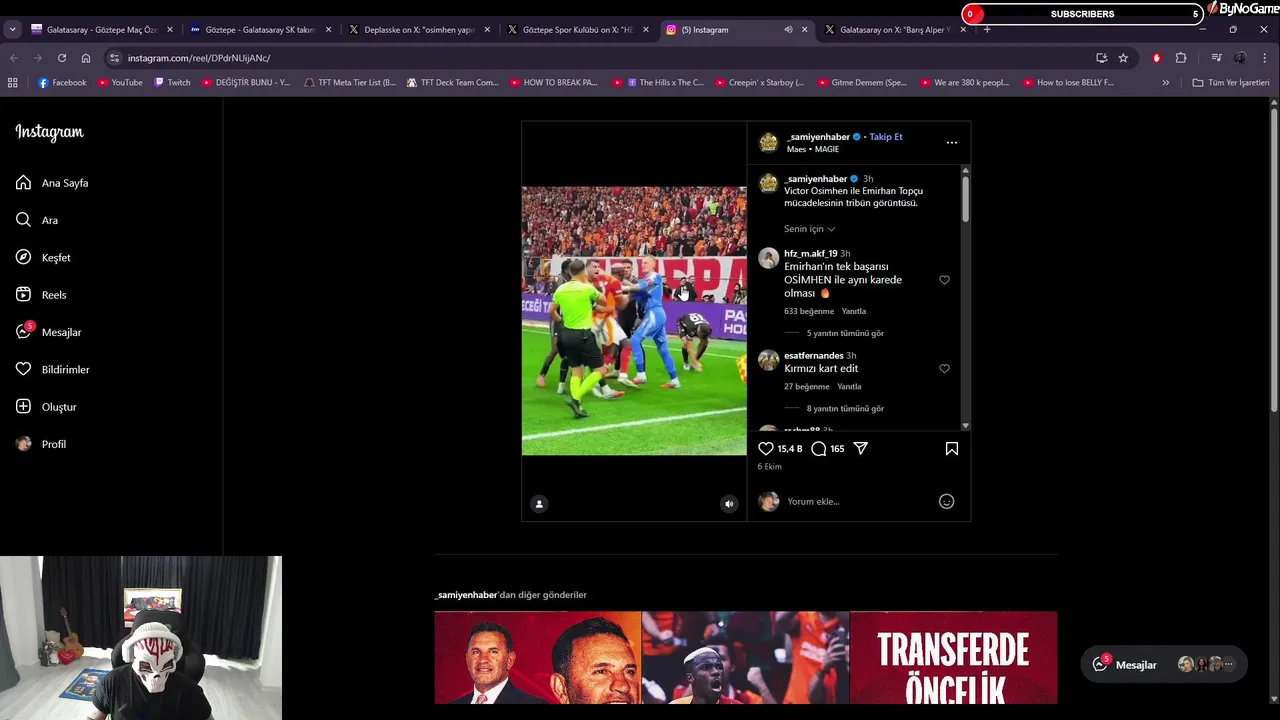Open a new browser tab
The width and height of the screenshot is (1280, 720).
click(987, 30)
